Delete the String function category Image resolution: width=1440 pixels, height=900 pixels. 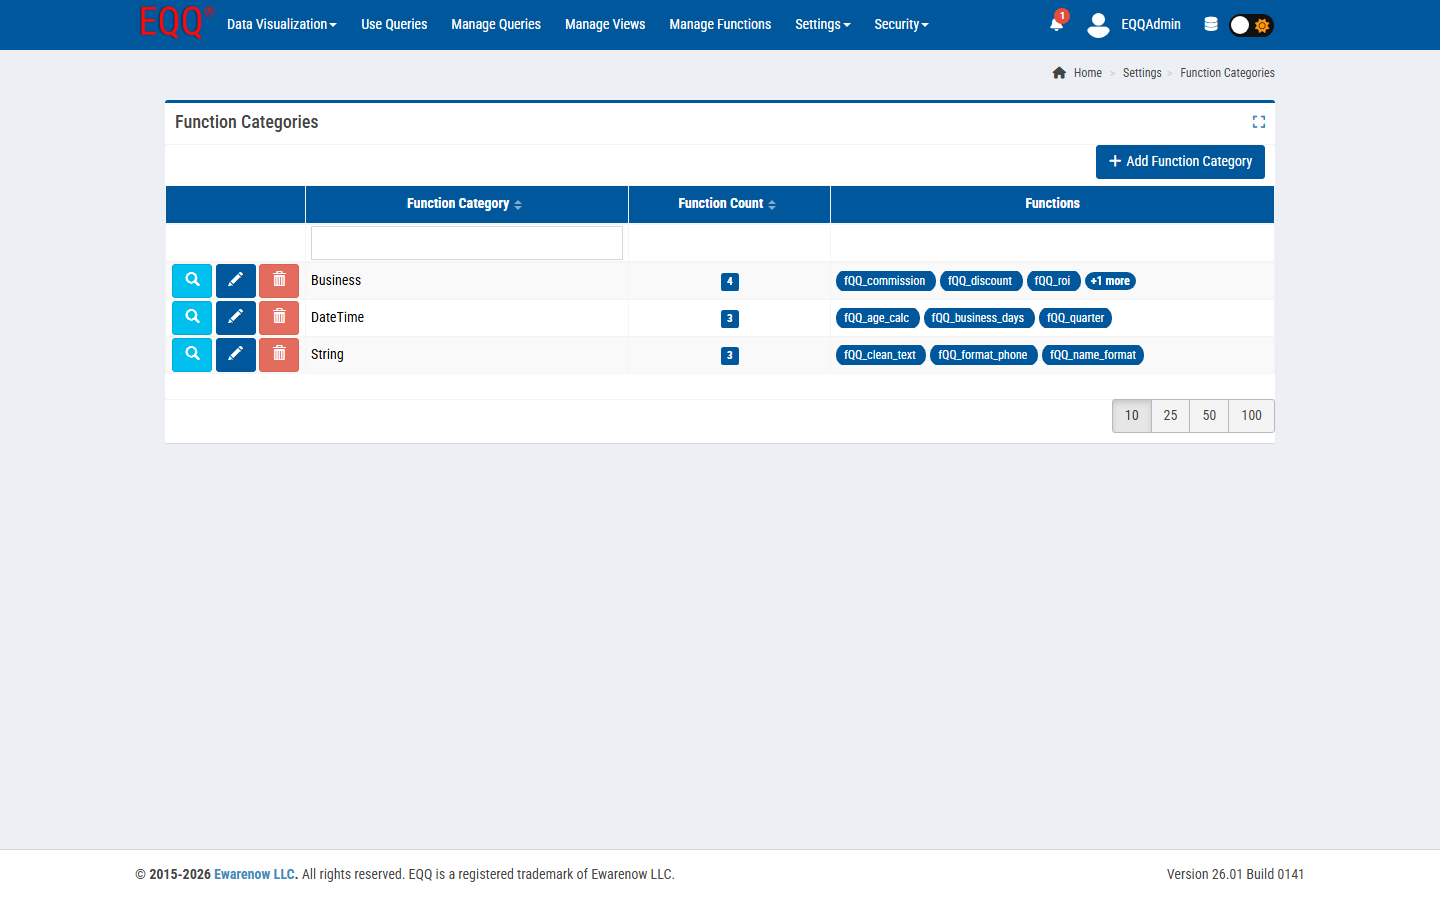[x=279, y=355]
